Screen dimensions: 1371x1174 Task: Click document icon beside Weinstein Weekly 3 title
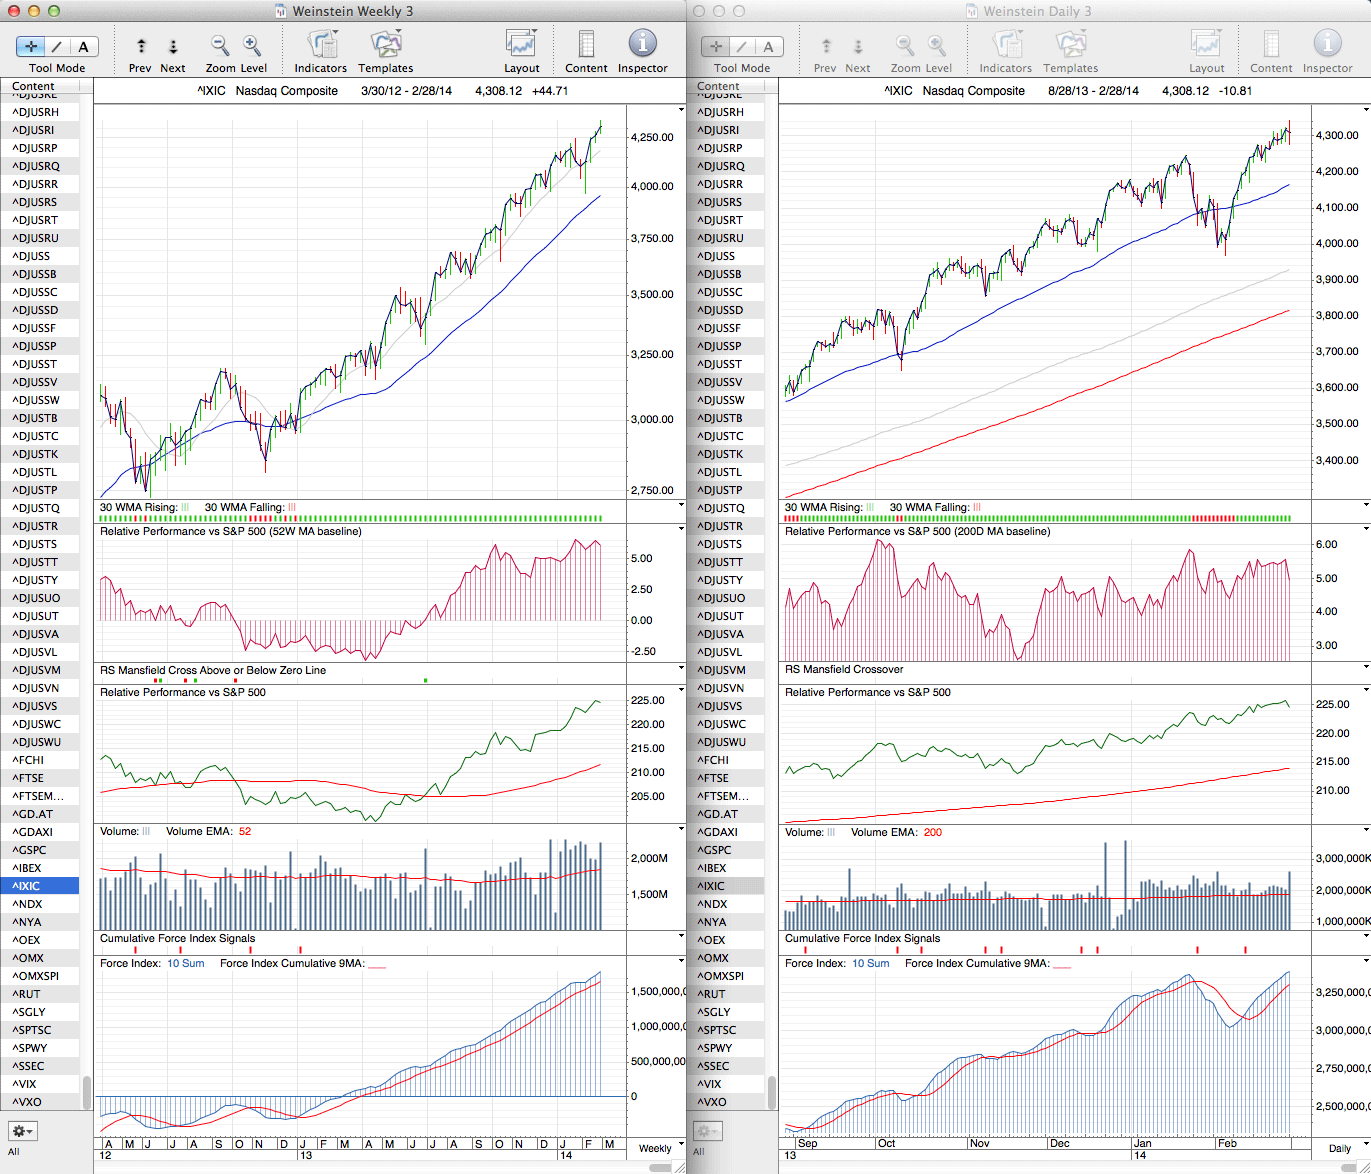280,11
